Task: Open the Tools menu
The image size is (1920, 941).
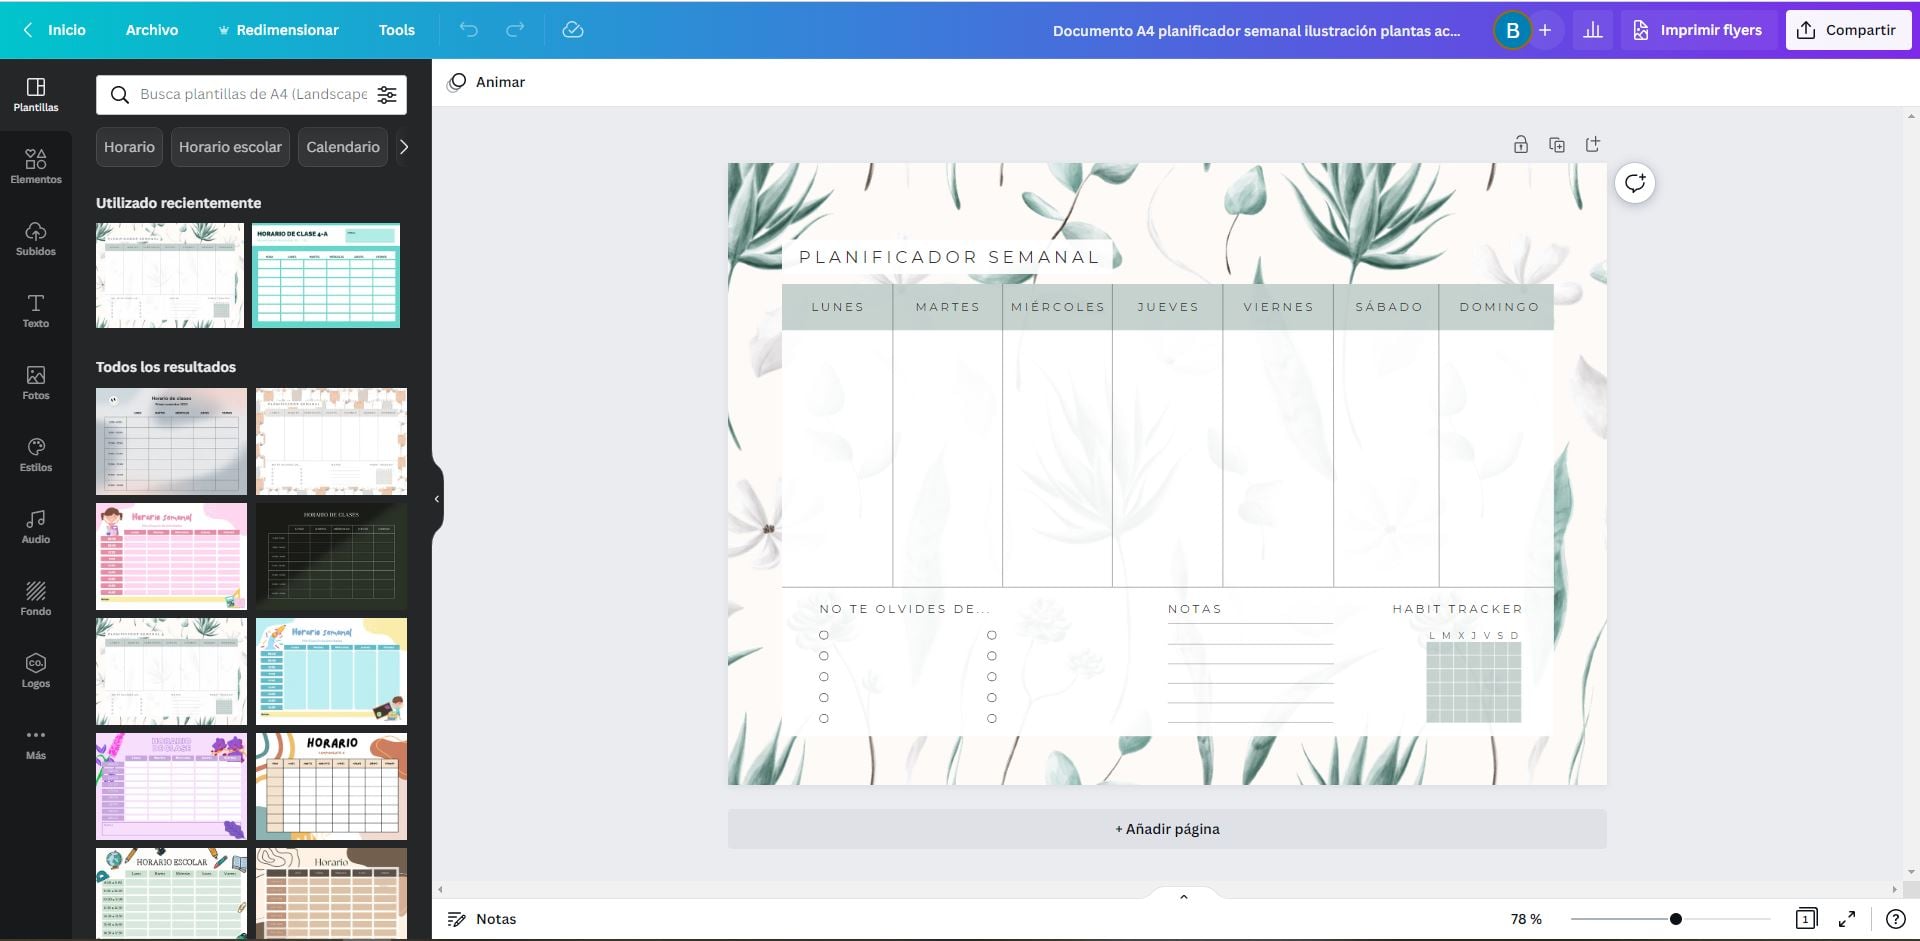Action: tap(397, 30)
